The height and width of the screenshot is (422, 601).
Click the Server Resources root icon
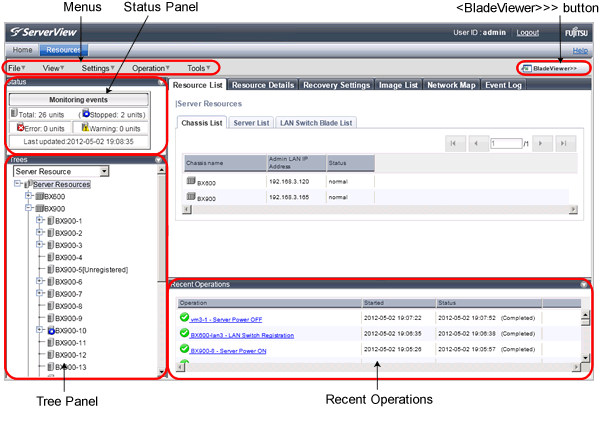tap(28, 184)
